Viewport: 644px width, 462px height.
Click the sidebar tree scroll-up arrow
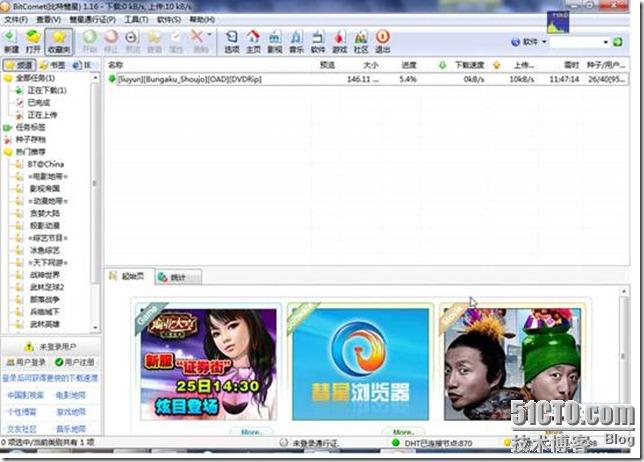[x=95, y=78]
